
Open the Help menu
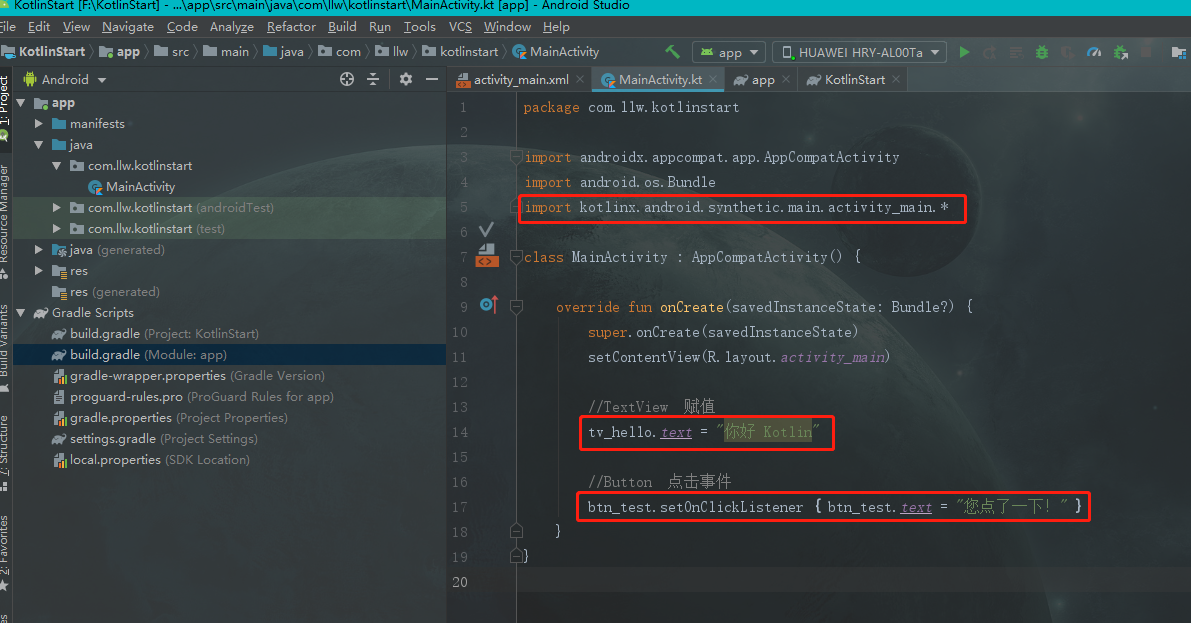click(x=556, y=27)
